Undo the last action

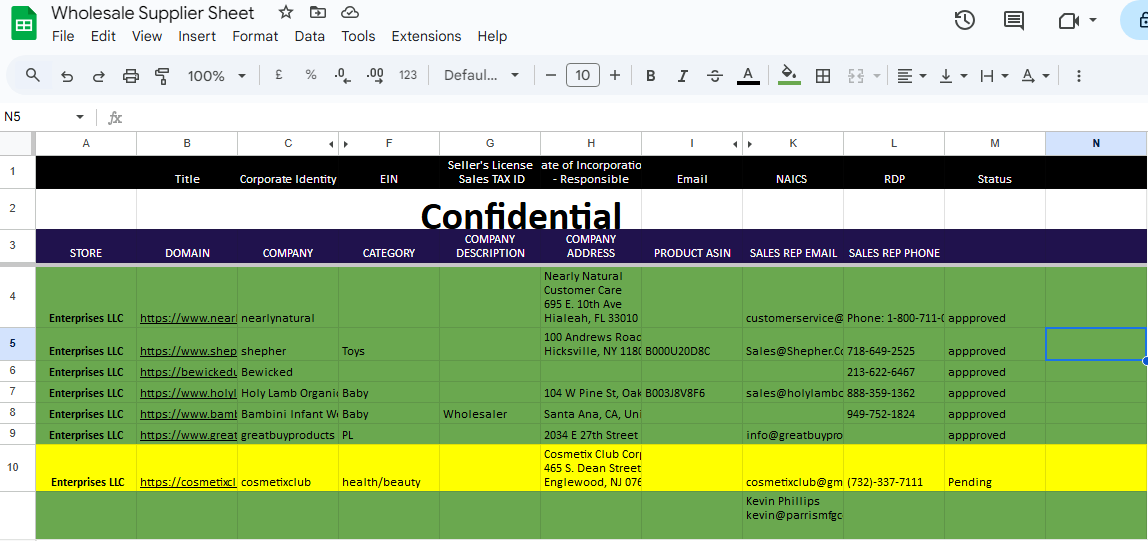[67, 75]
